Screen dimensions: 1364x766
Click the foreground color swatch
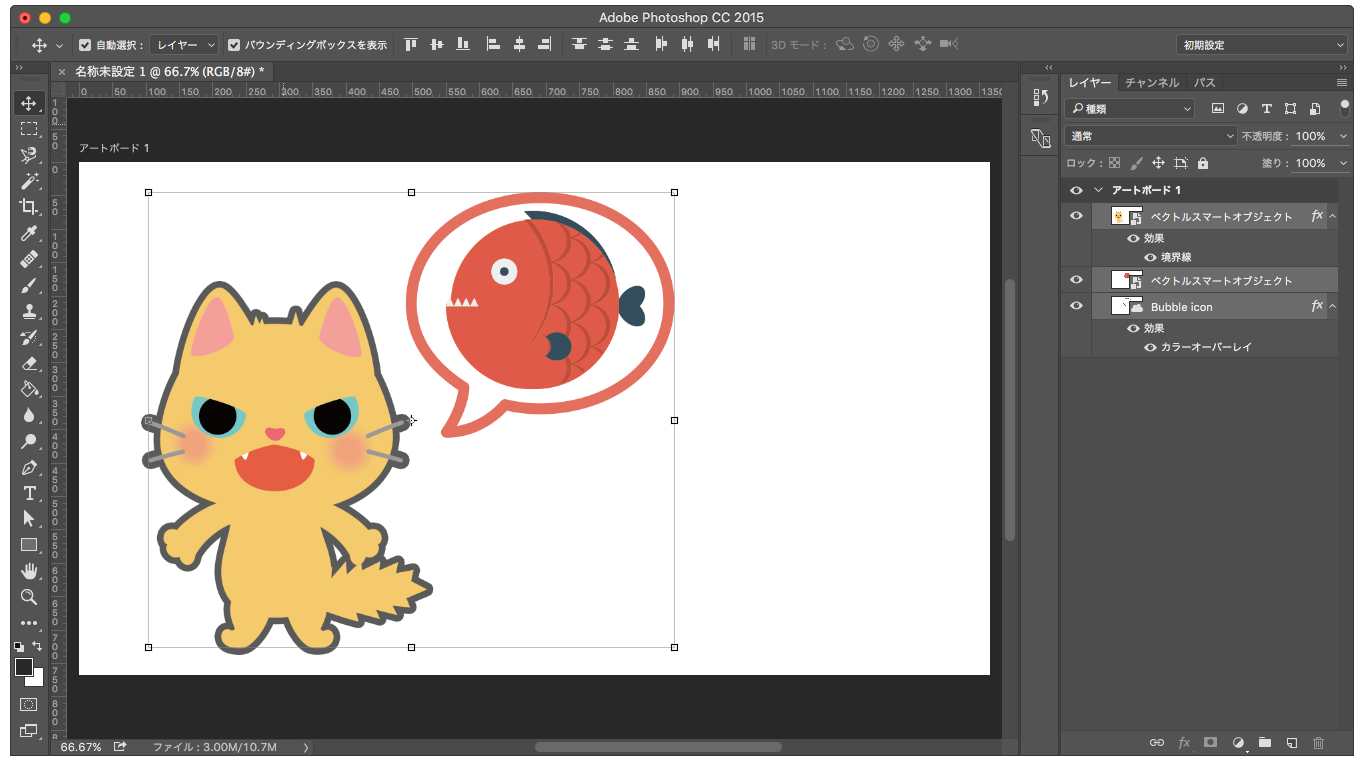(x=23, y=667)
